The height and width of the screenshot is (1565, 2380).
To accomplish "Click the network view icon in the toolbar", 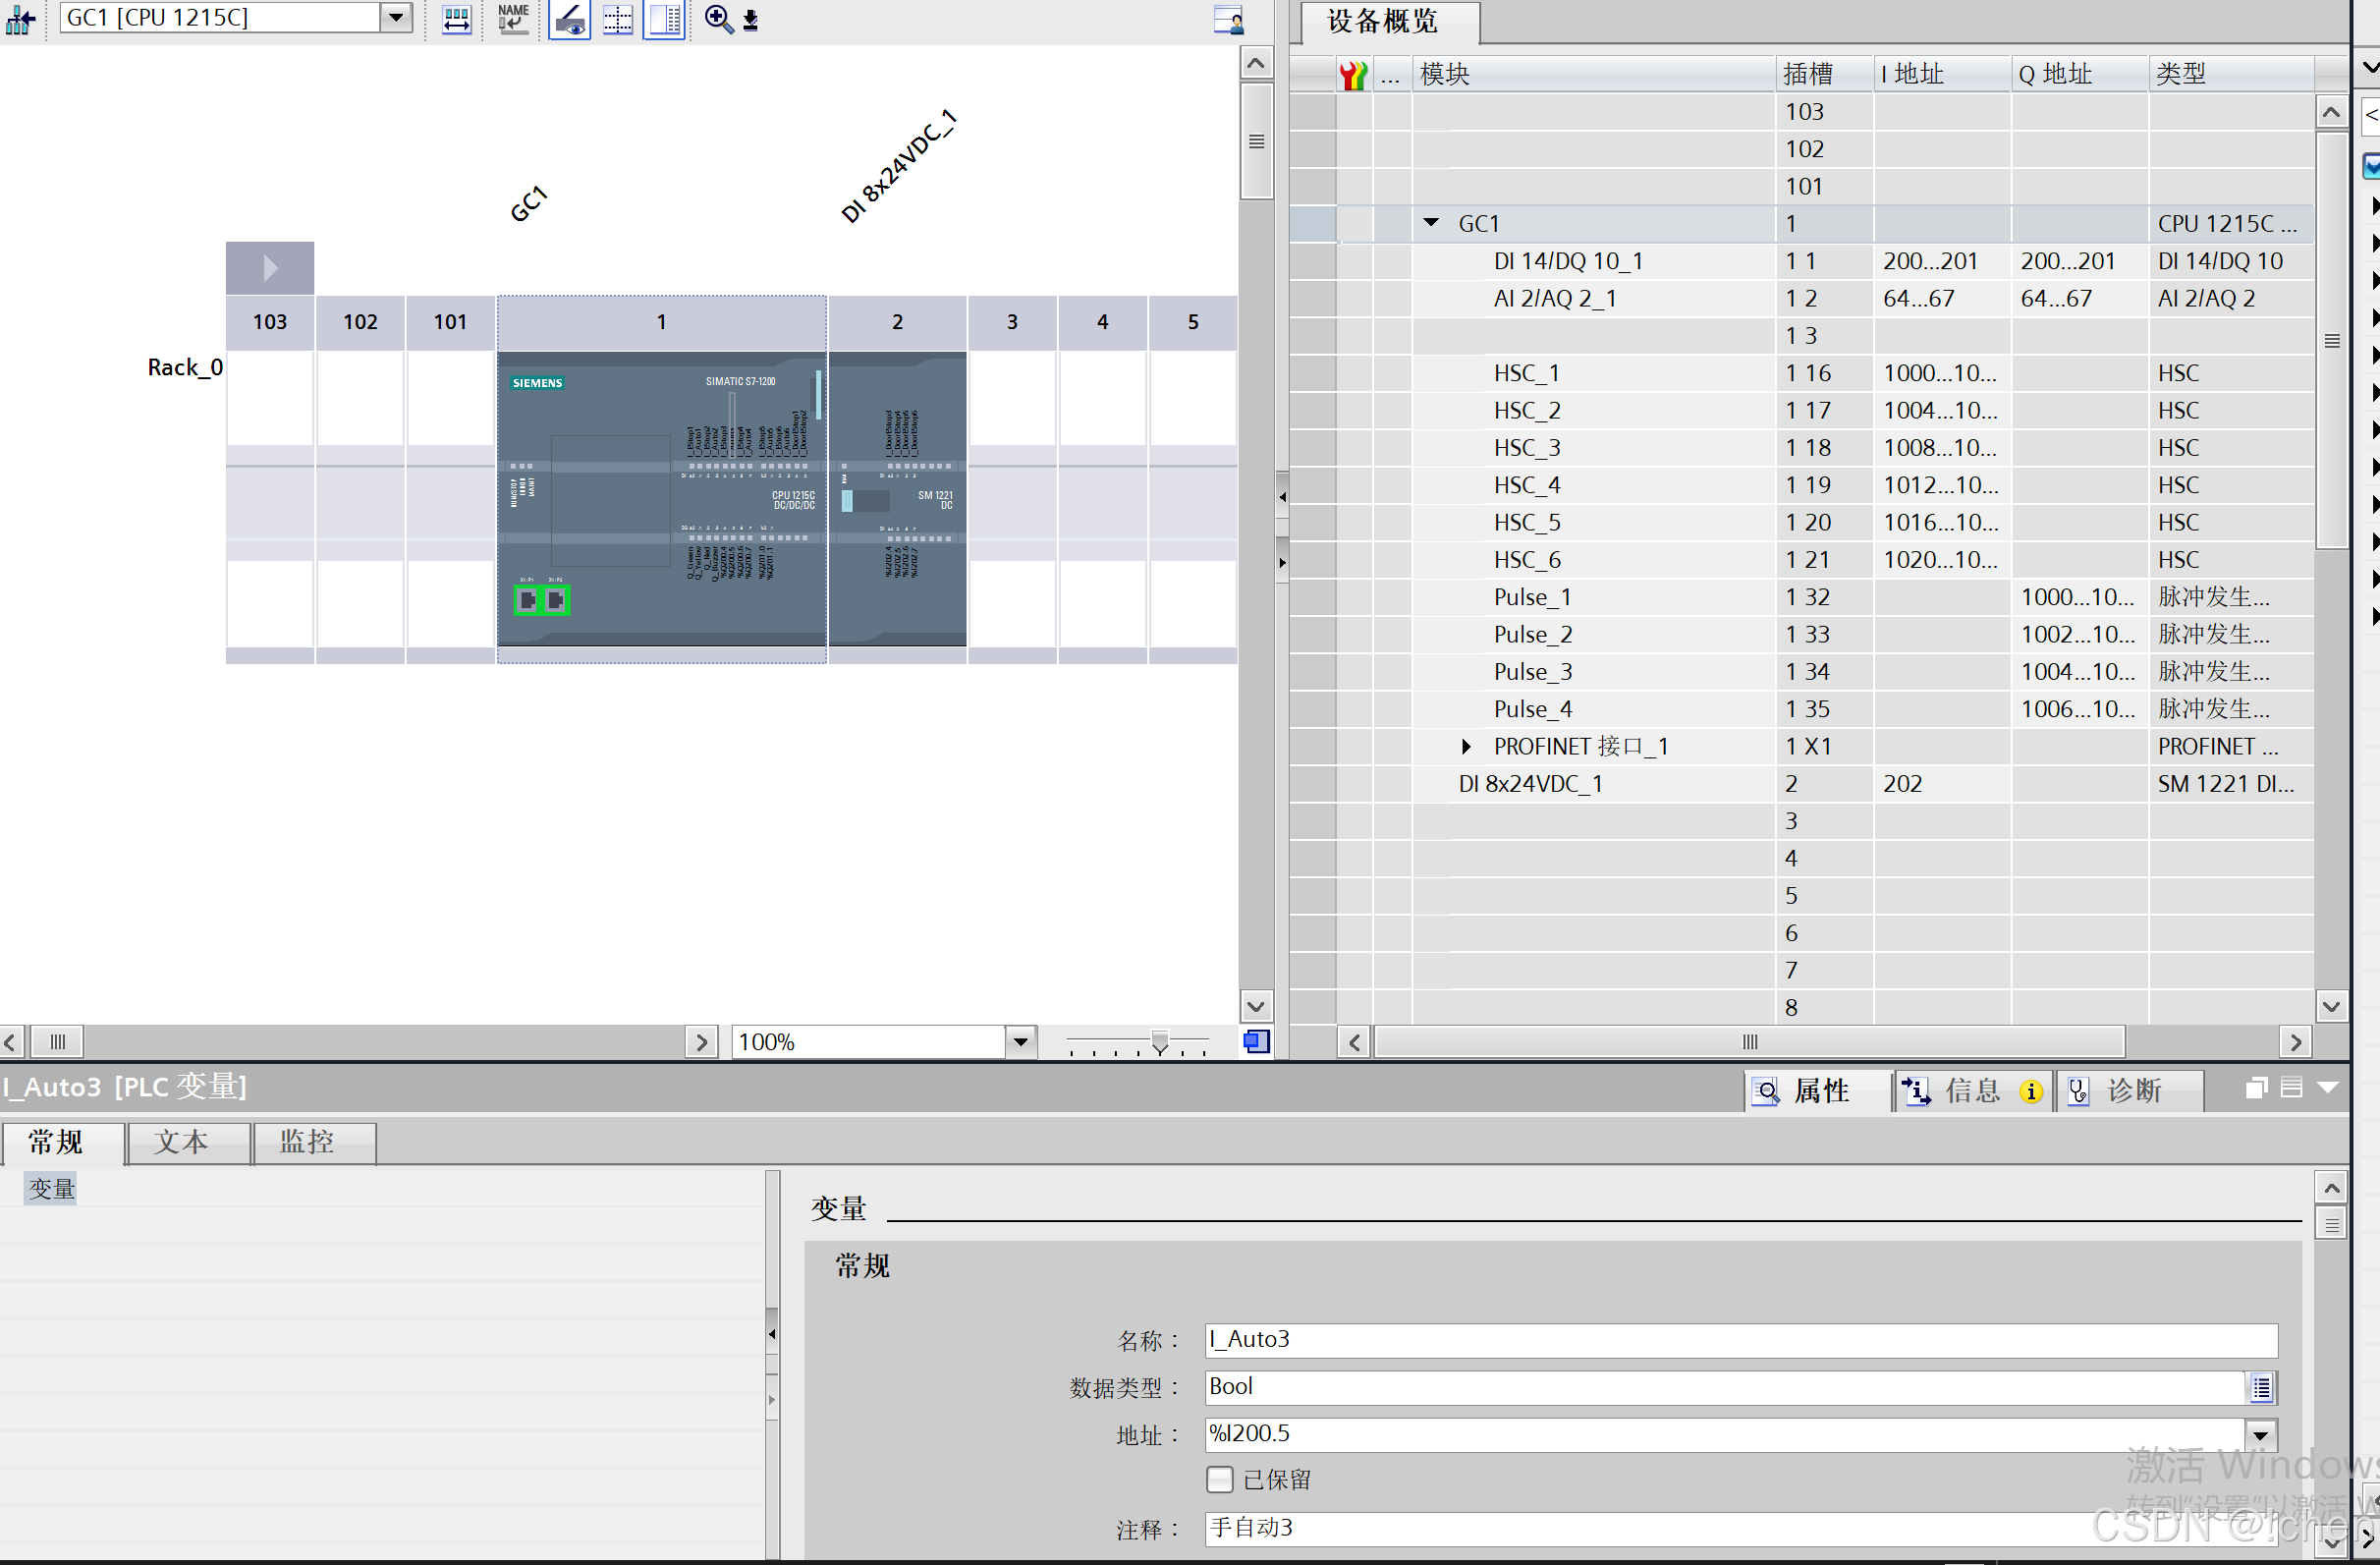I will 20,19.
